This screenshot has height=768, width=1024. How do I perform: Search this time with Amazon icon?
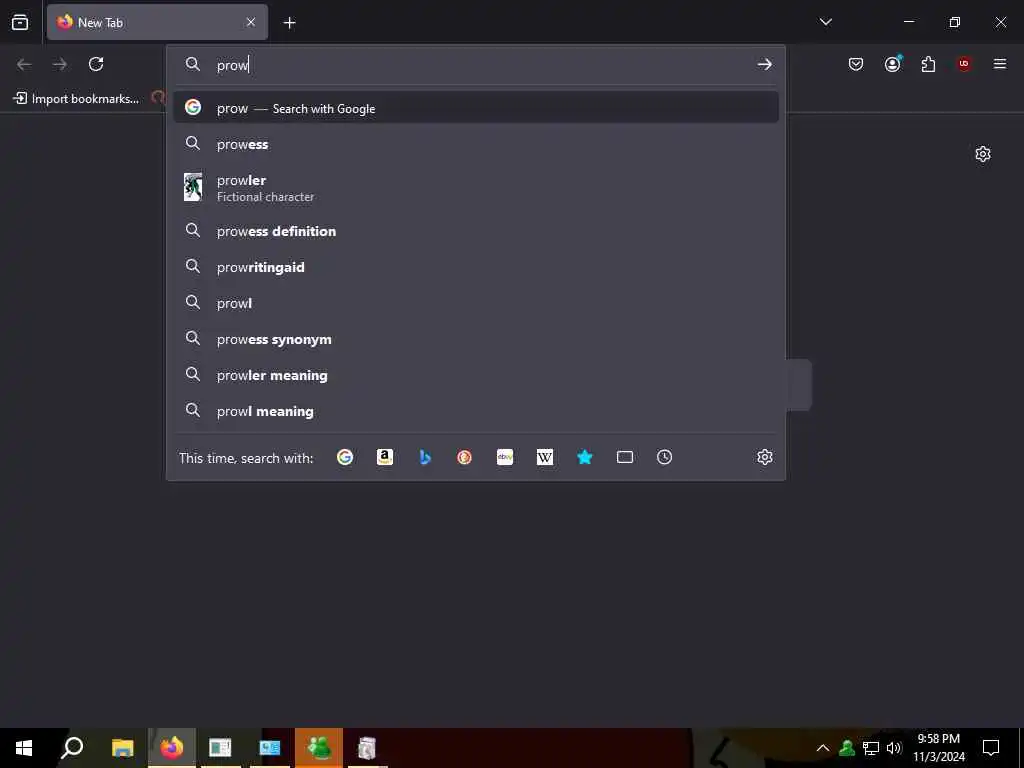[x=385, y=457]
